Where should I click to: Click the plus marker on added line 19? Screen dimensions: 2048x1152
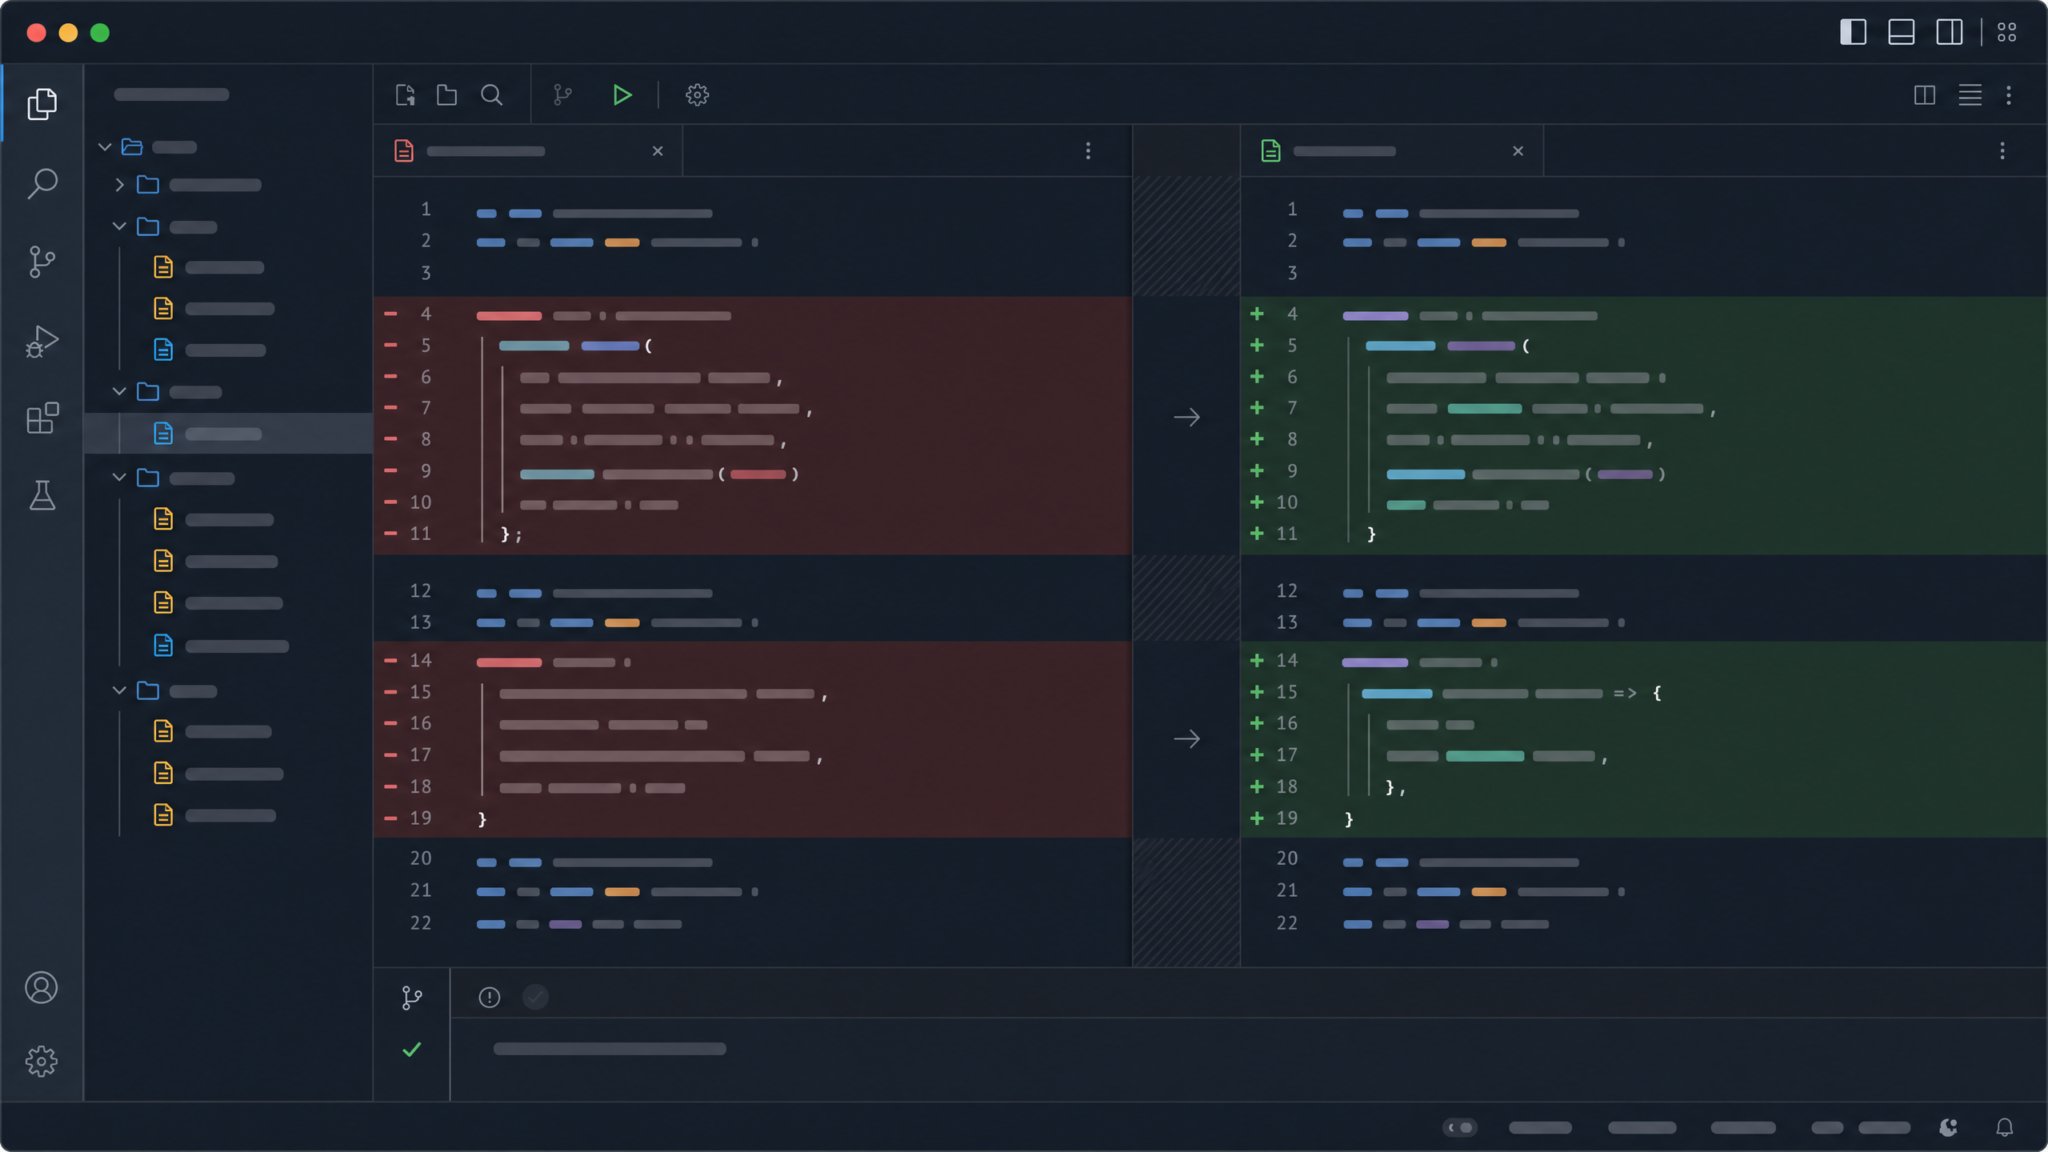point(1257,818)
